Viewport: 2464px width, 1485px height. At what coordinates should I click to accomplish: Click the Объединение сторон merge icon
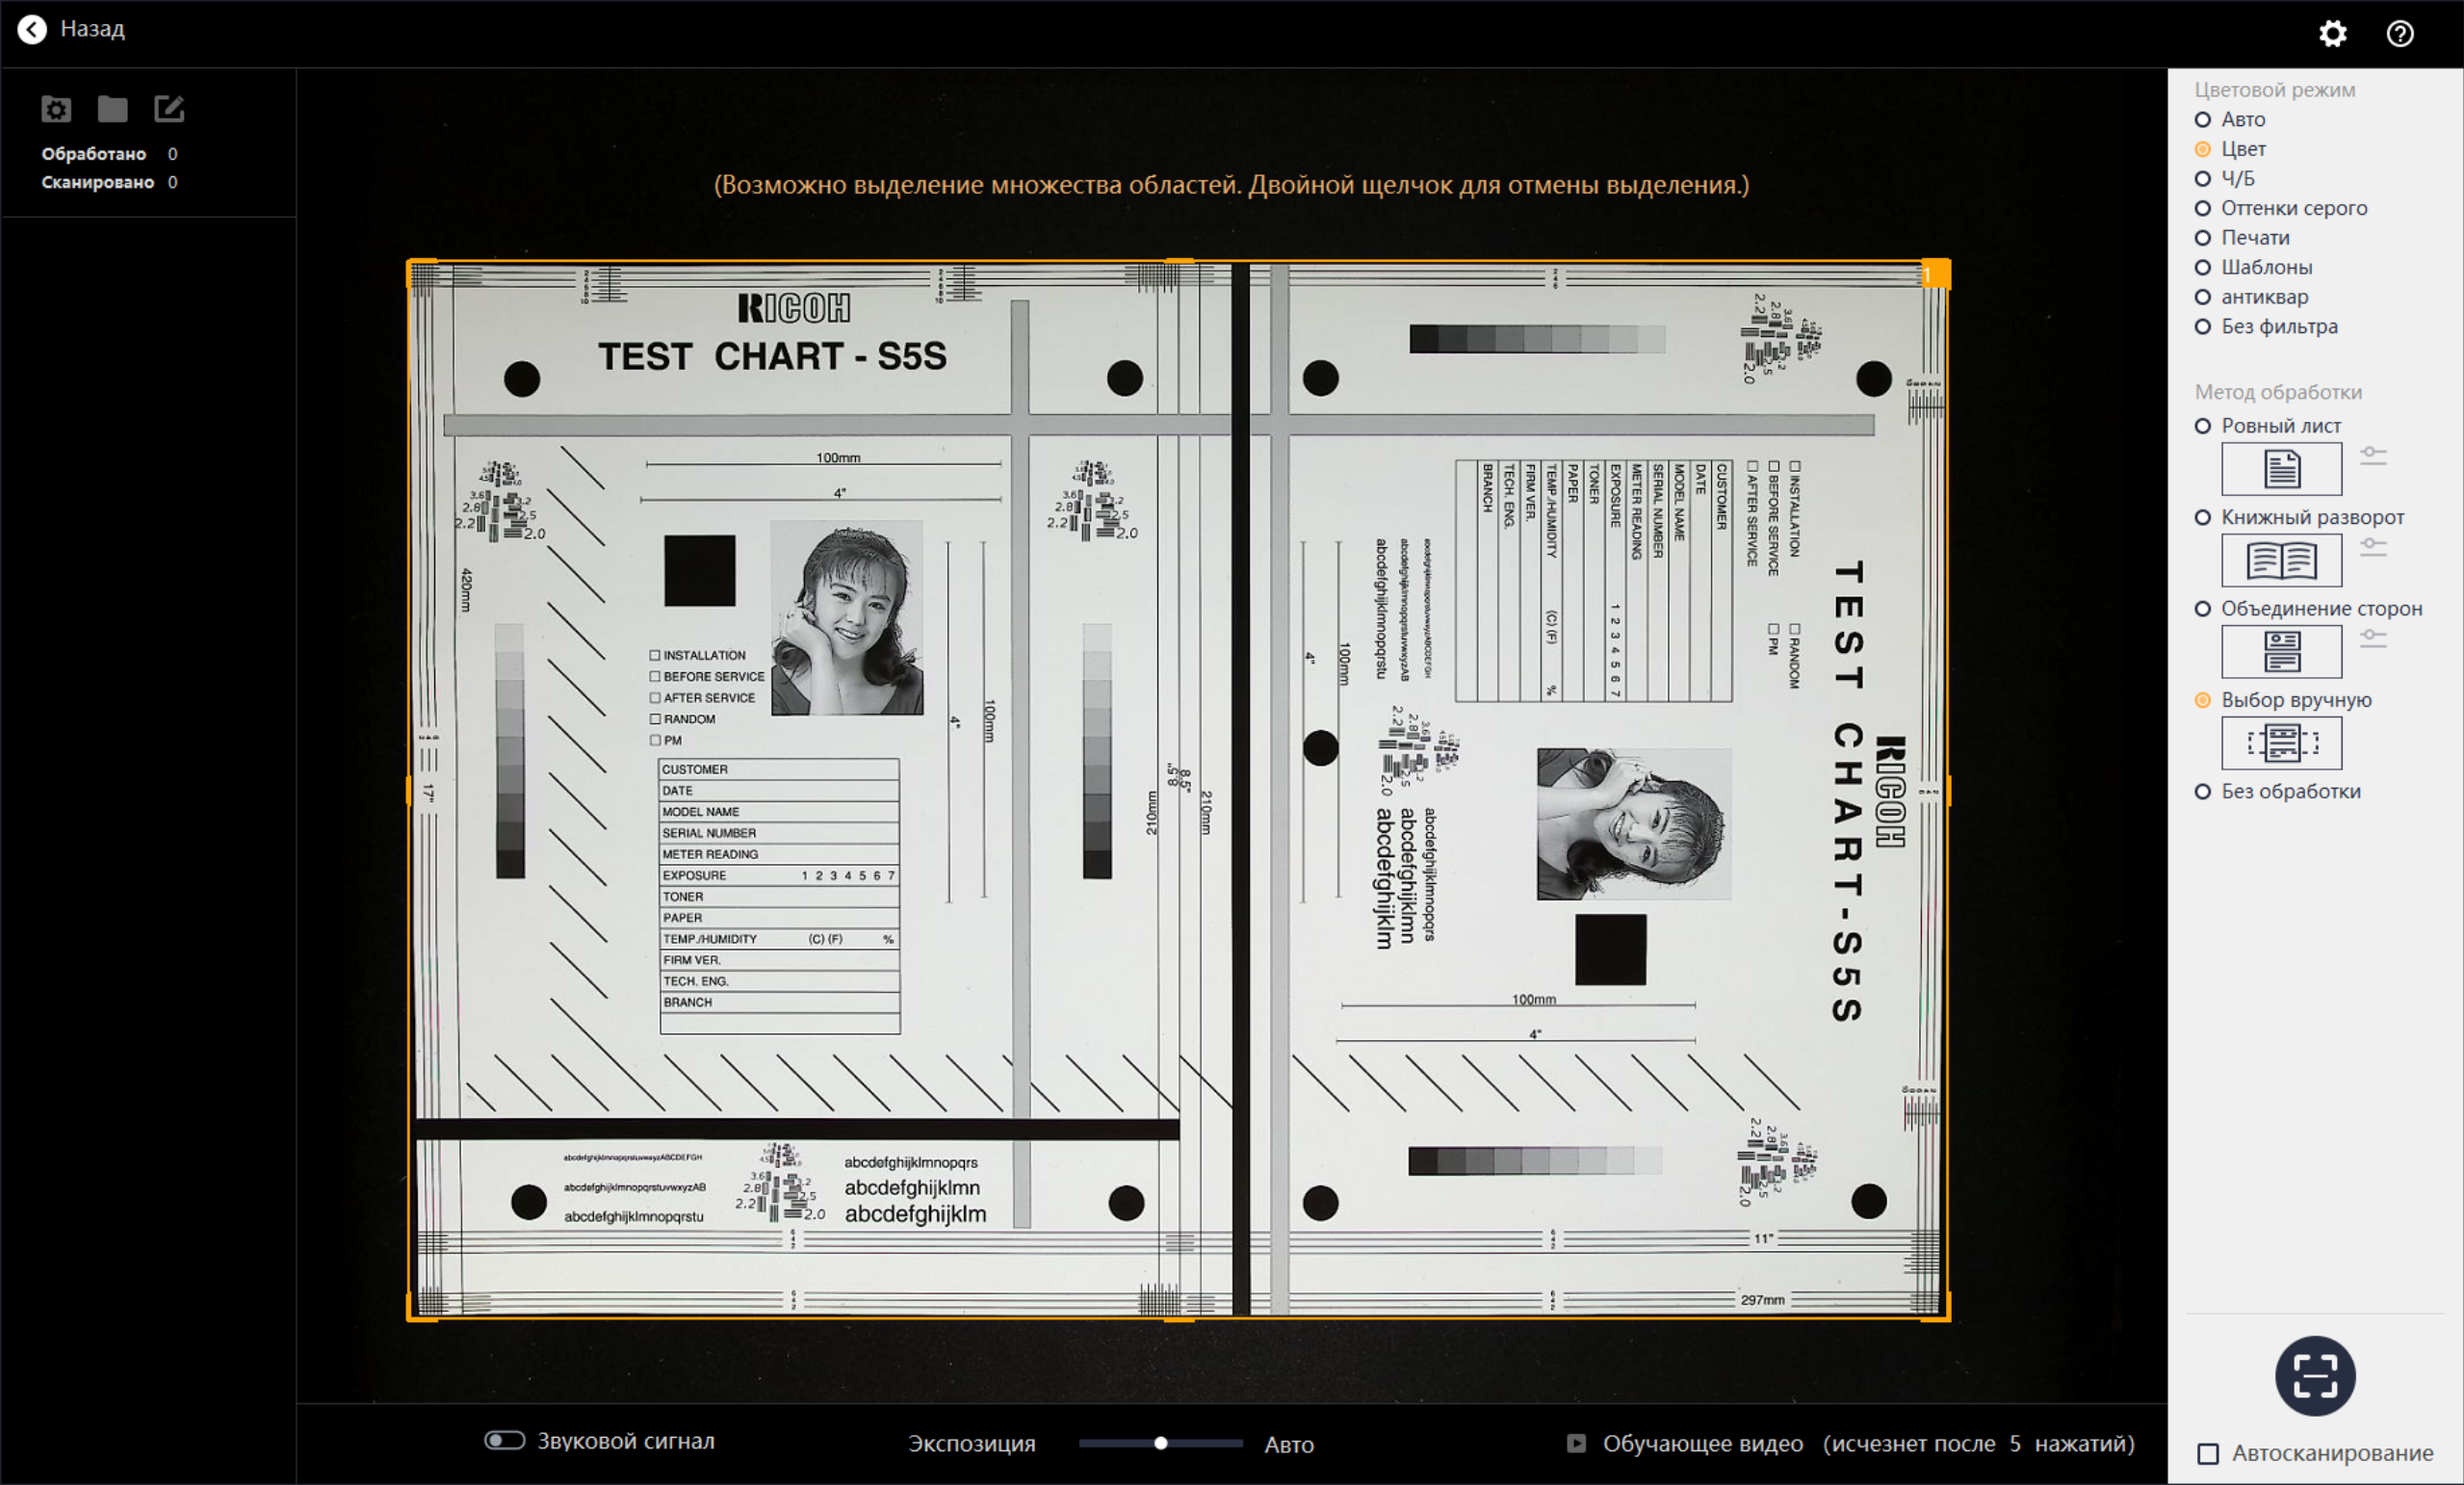[2281, 652]
